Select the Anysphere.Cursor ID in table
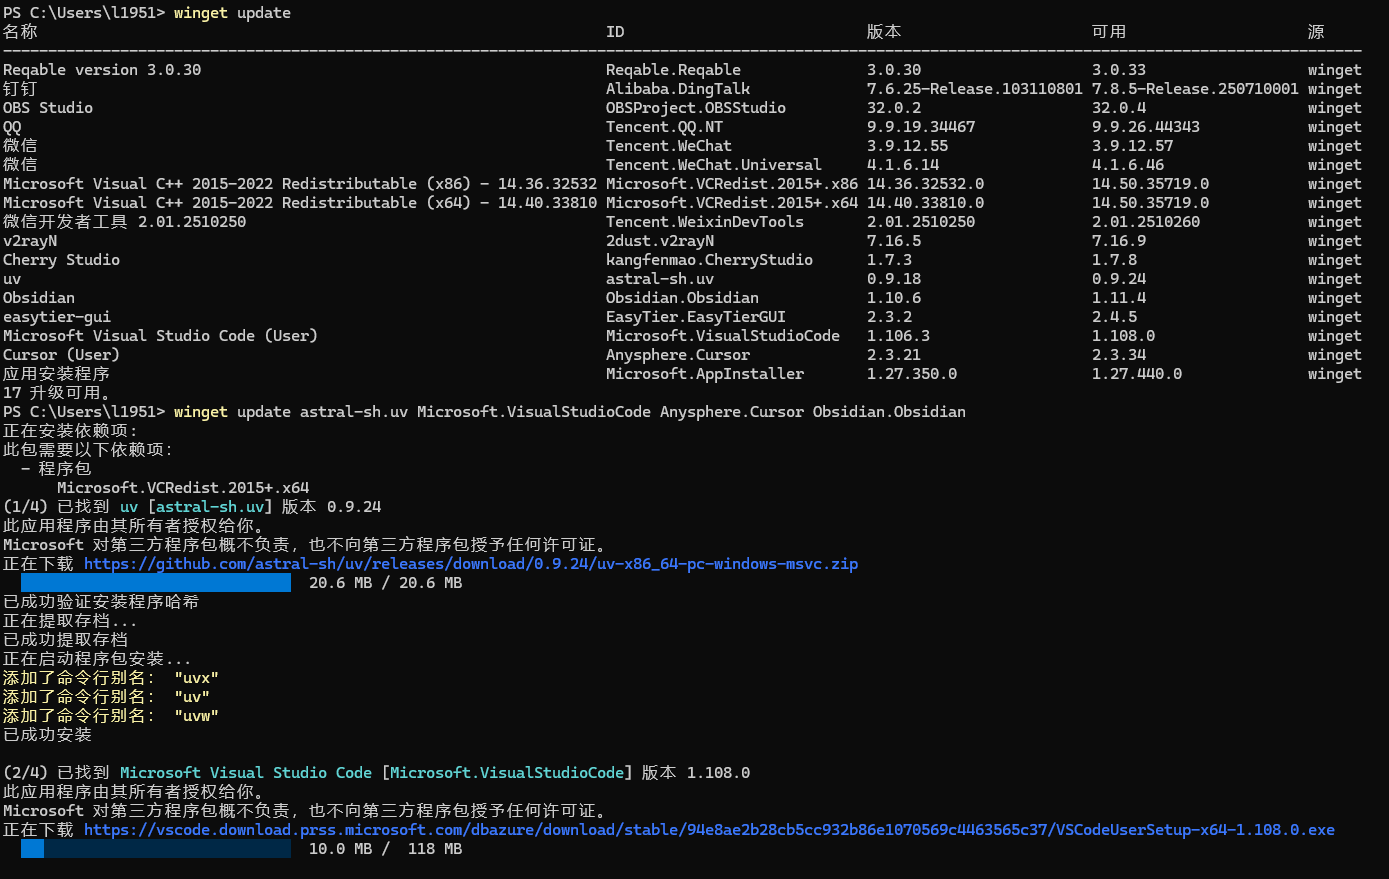Viewport: 1389px width, 879px height. [678, 355]
